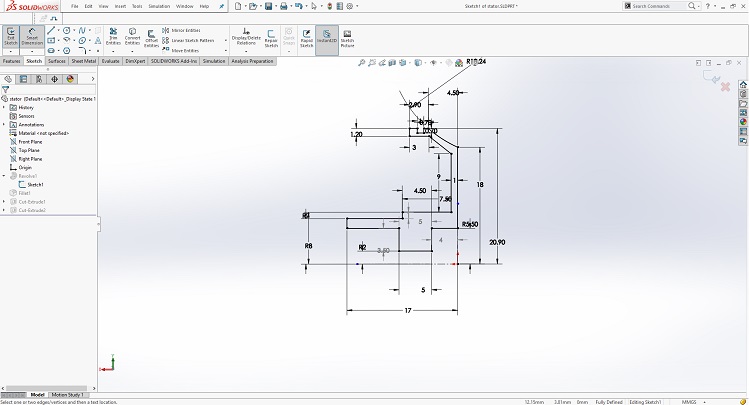Open the Smart Dimension dropdown arrow
This screenshot has height=405, width=750.
[32, 51]
